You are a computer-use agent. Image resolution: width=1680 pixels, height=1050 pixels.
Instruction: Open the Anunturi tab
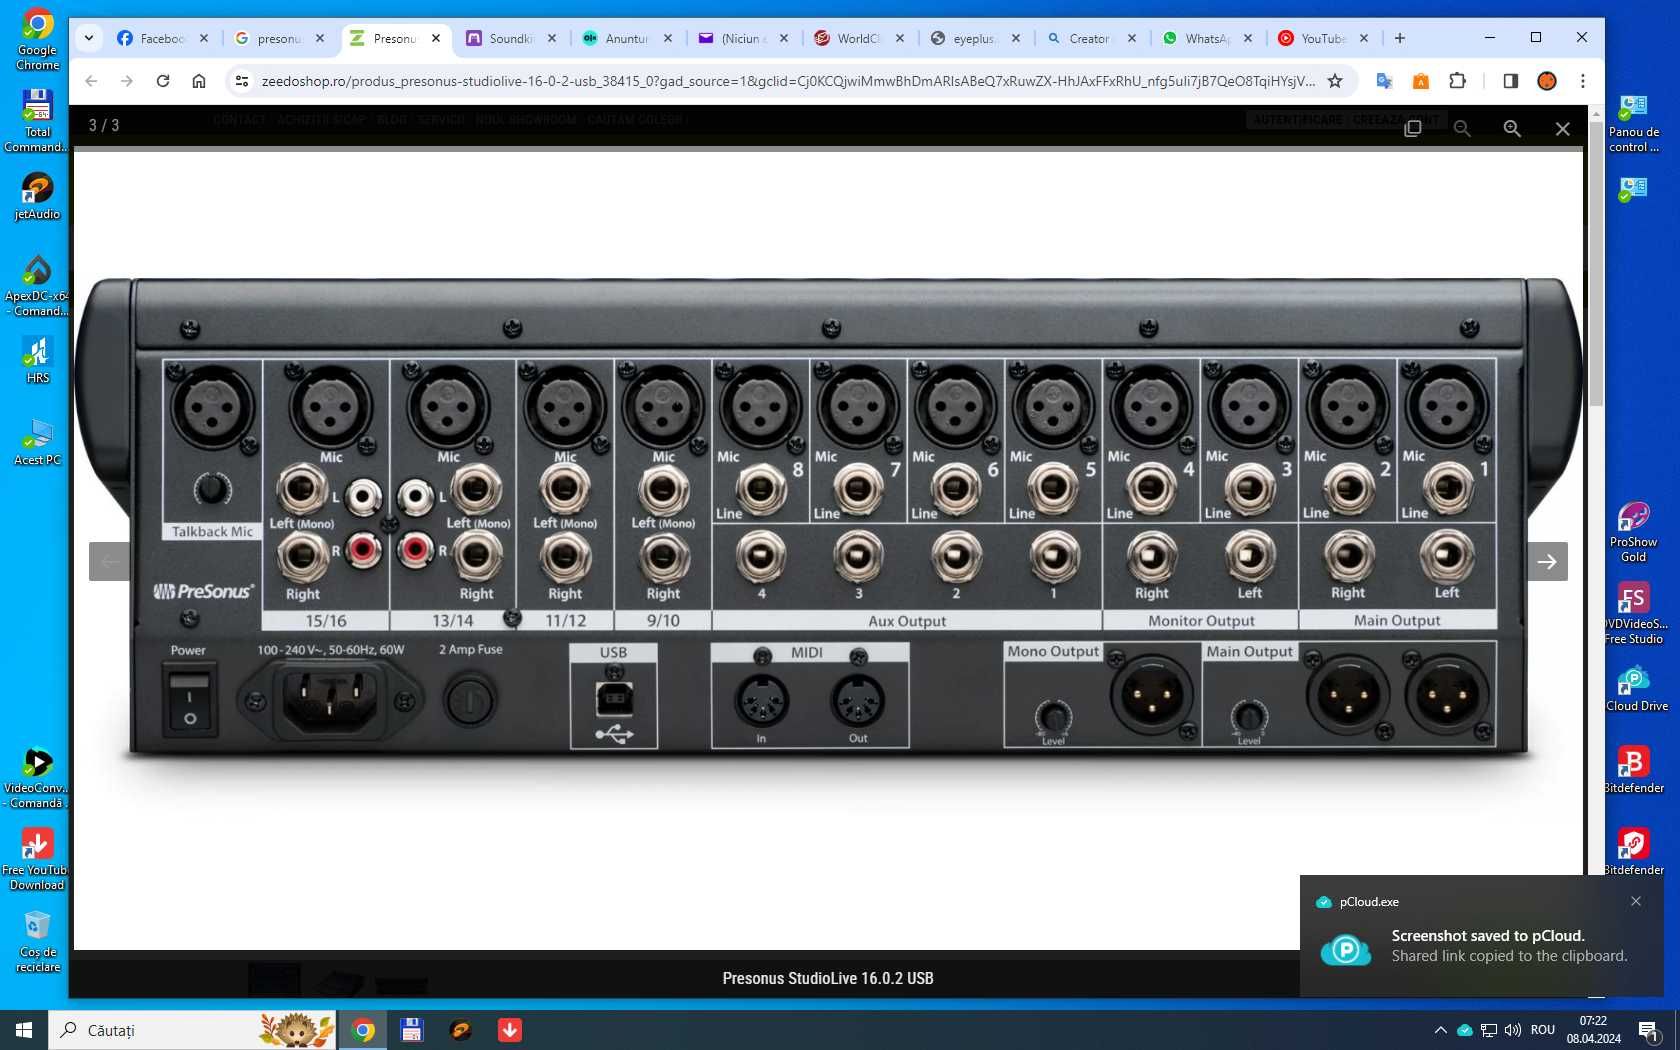(627, 38)
